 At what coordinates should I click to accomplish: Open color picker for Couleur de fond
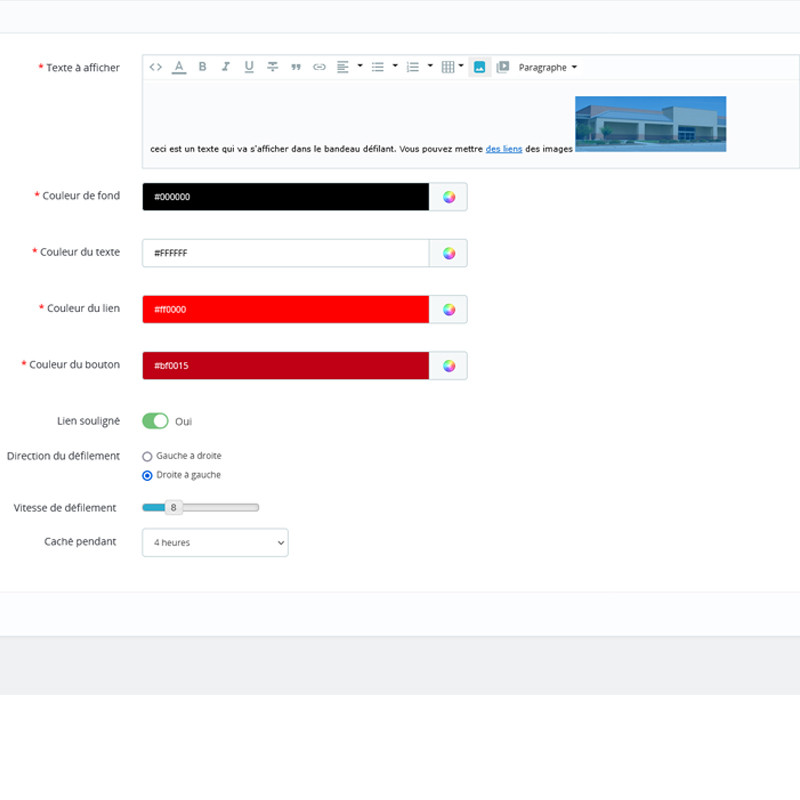tap(449, 197)
